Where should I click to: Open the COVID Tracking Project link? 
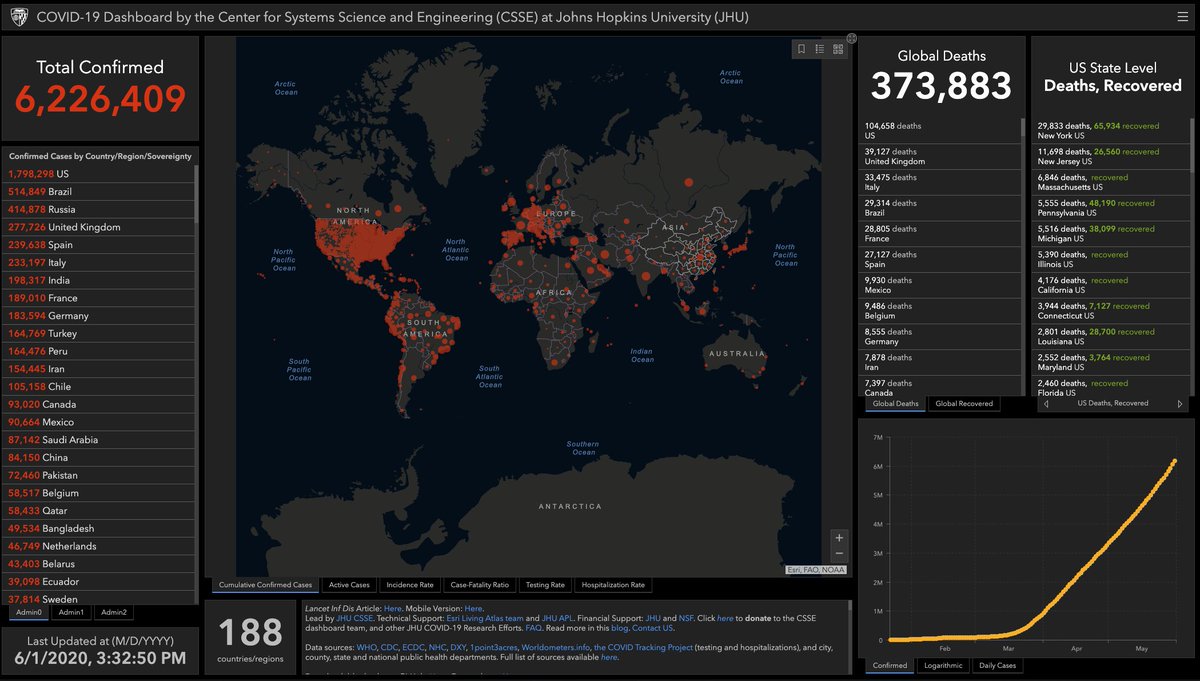tap(643, 647)
